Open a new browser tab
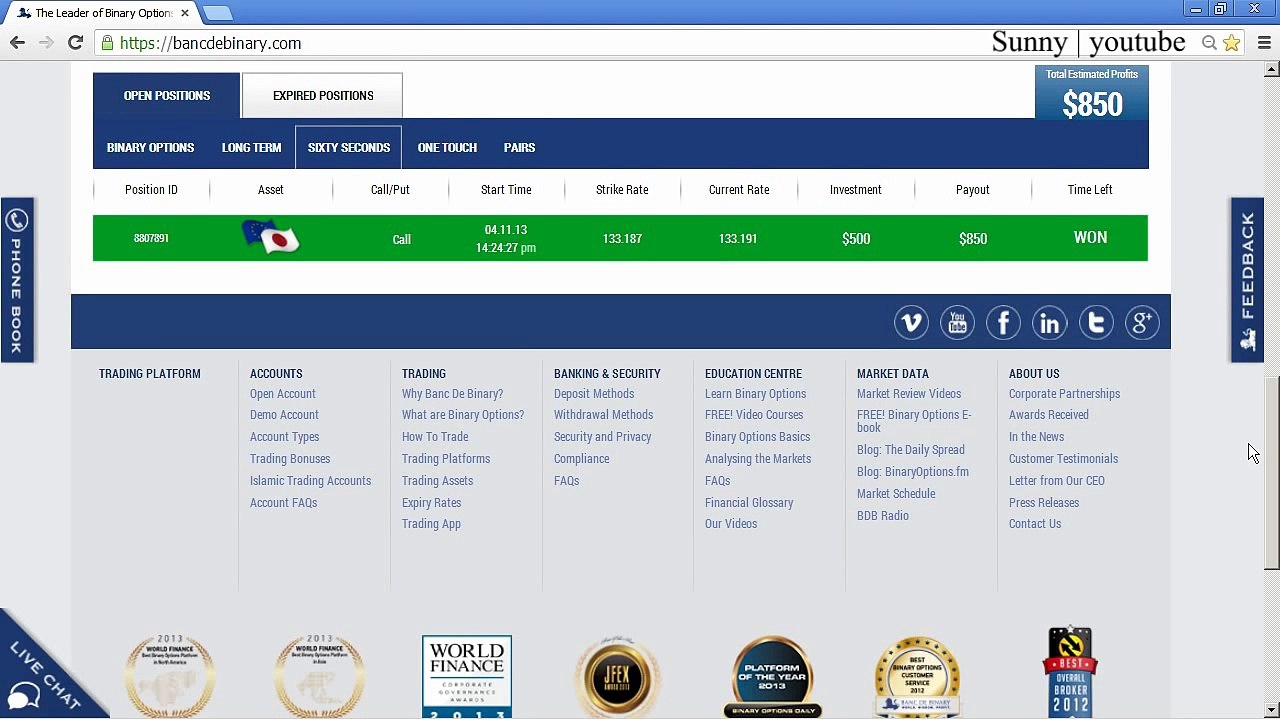Image resolution: width=1280 pixels, height=720 pixels. (x=218, y=13)
